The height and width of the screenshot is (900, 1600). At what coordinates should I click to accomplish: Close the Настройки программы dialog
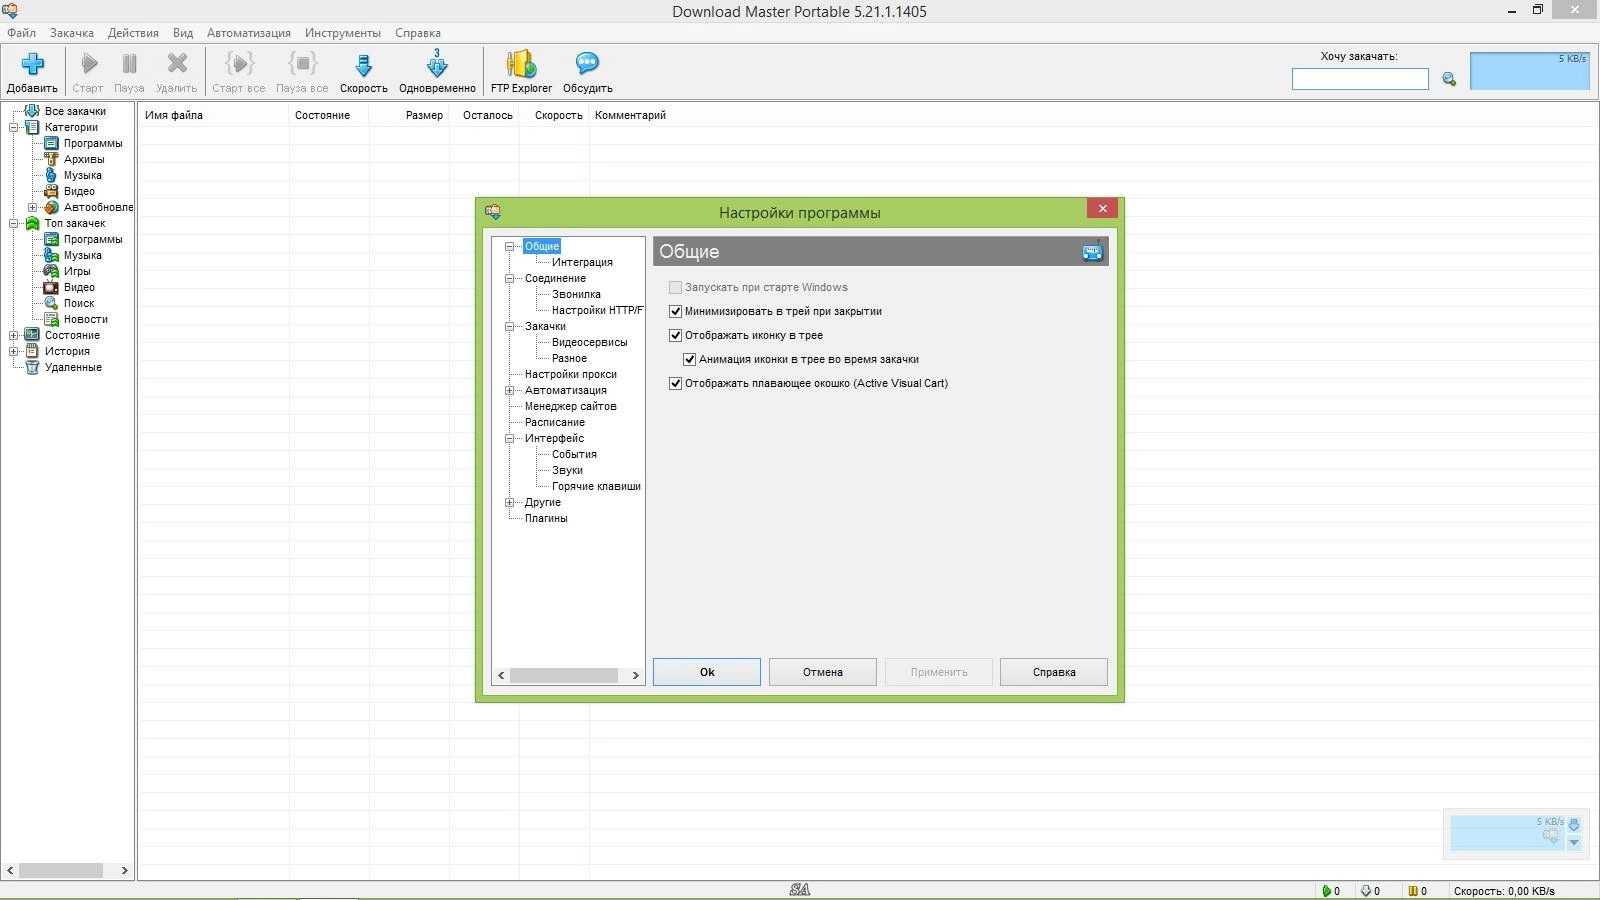[1102, 208]
